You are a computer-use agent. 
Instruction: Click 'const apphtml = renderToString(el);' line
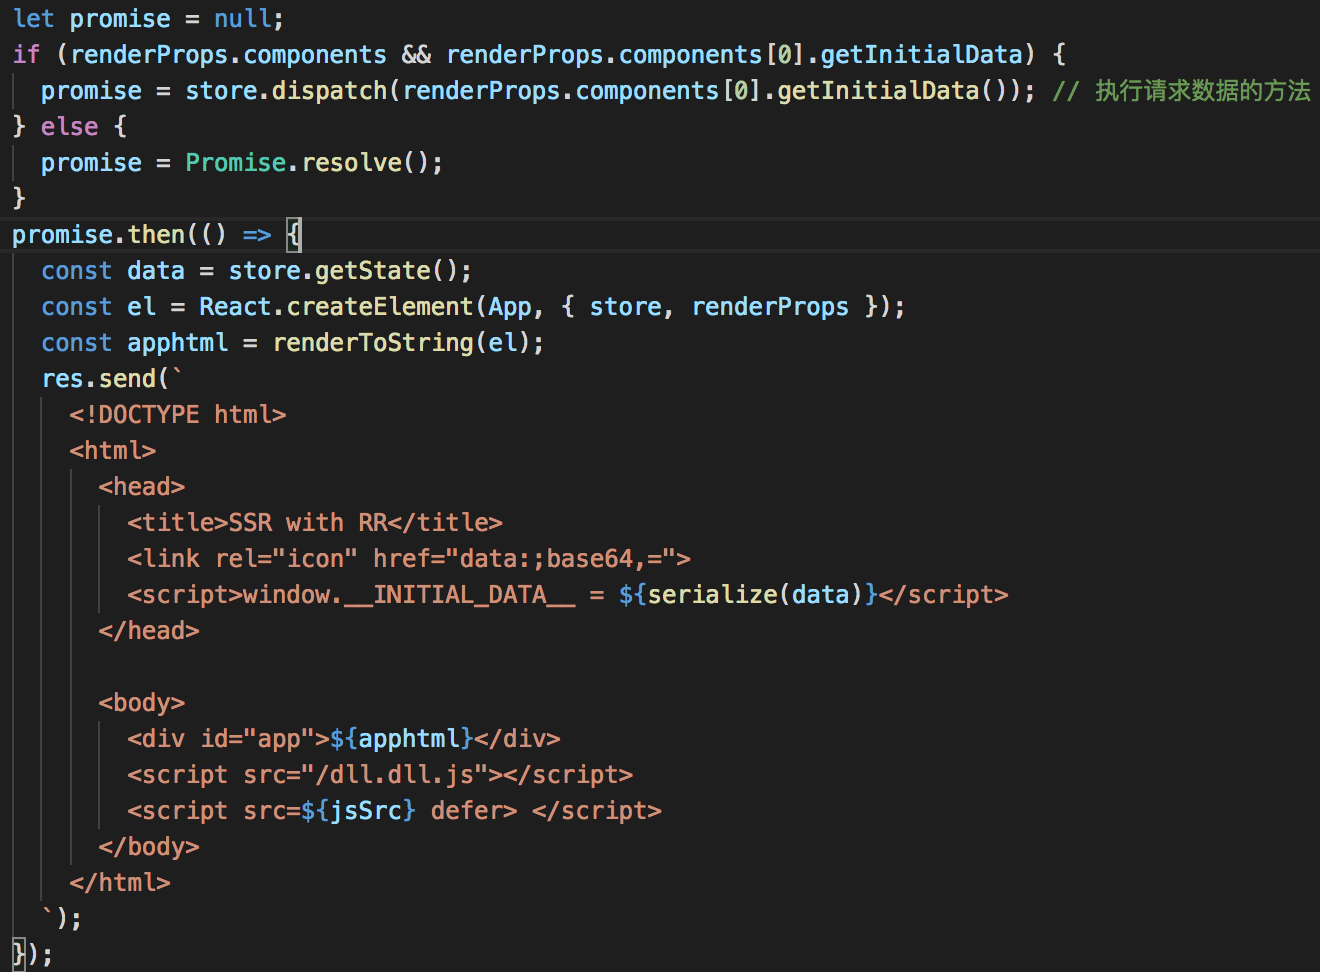[x=293, y=343]
